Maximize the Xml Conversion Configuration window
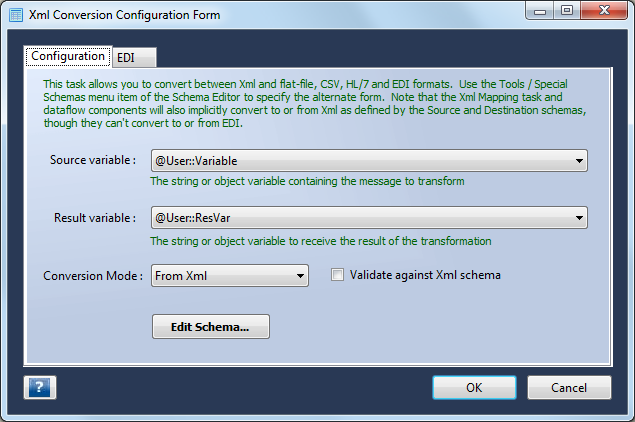This screenshot has height=422, width=635. (x=567, y=11)
